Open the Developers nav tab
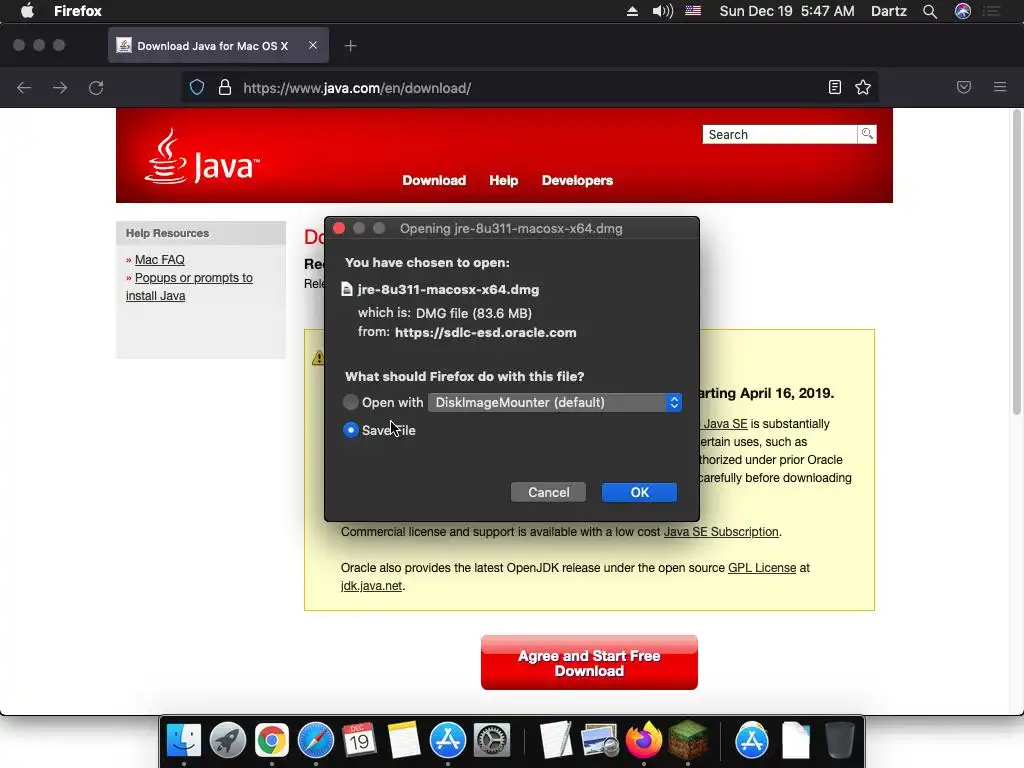1024x768 pixels. [577, 180]
